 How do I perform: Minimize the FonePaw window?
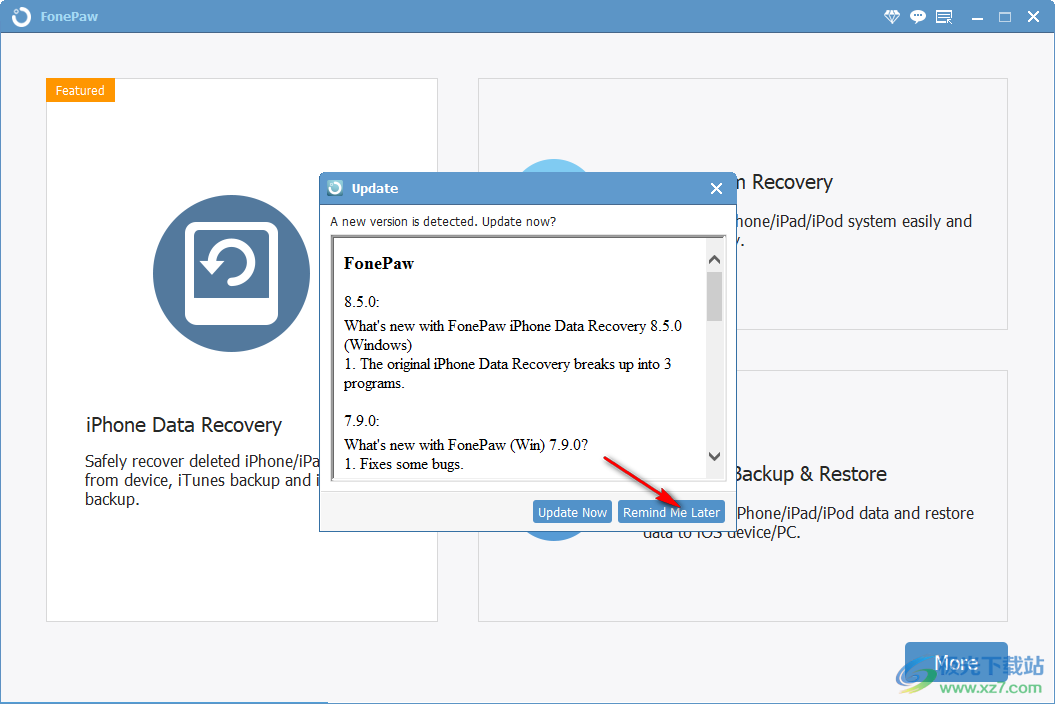[x=976, y=16]
